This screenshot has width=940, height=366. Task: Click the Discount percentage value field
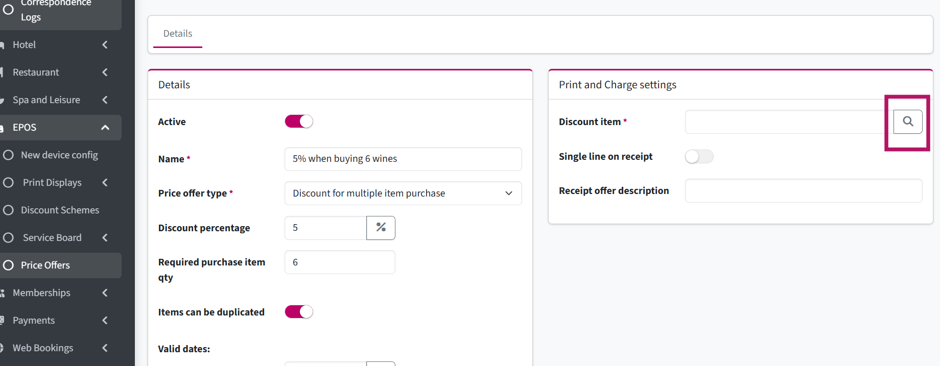pos(326,228)
